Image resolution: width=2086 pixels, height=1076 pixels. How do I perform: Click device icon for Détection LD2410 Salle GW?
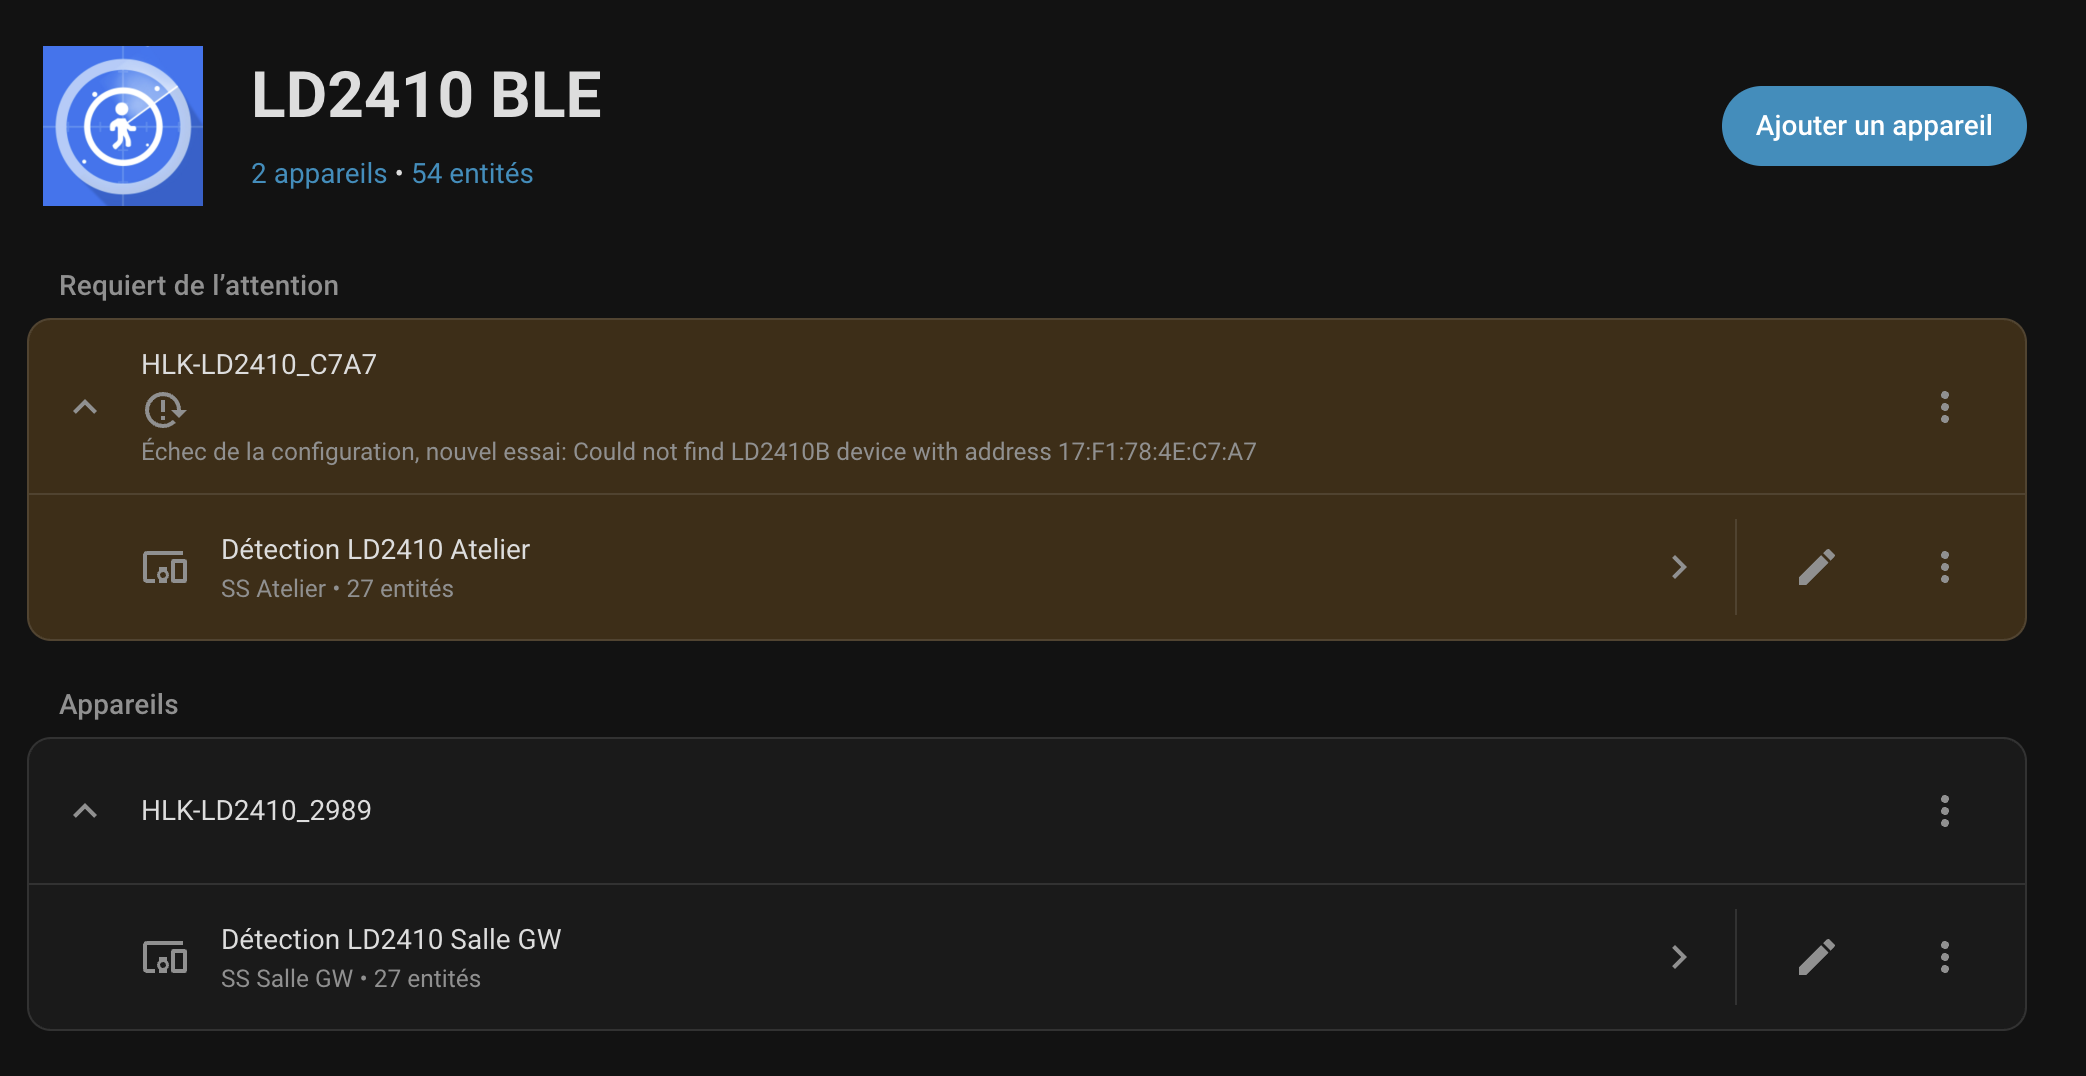(165, 958)
